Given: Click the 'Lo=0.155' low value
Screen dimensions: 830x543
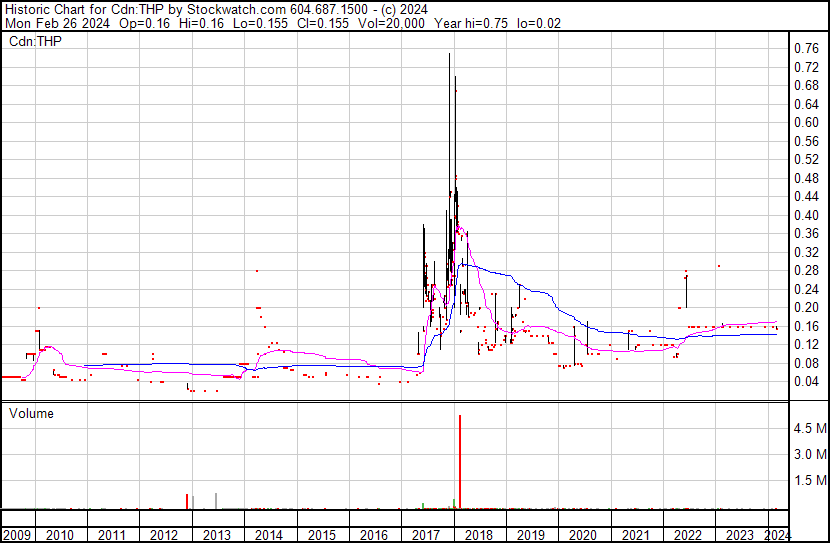Looking at the screenshot, I should pos(260,23).
